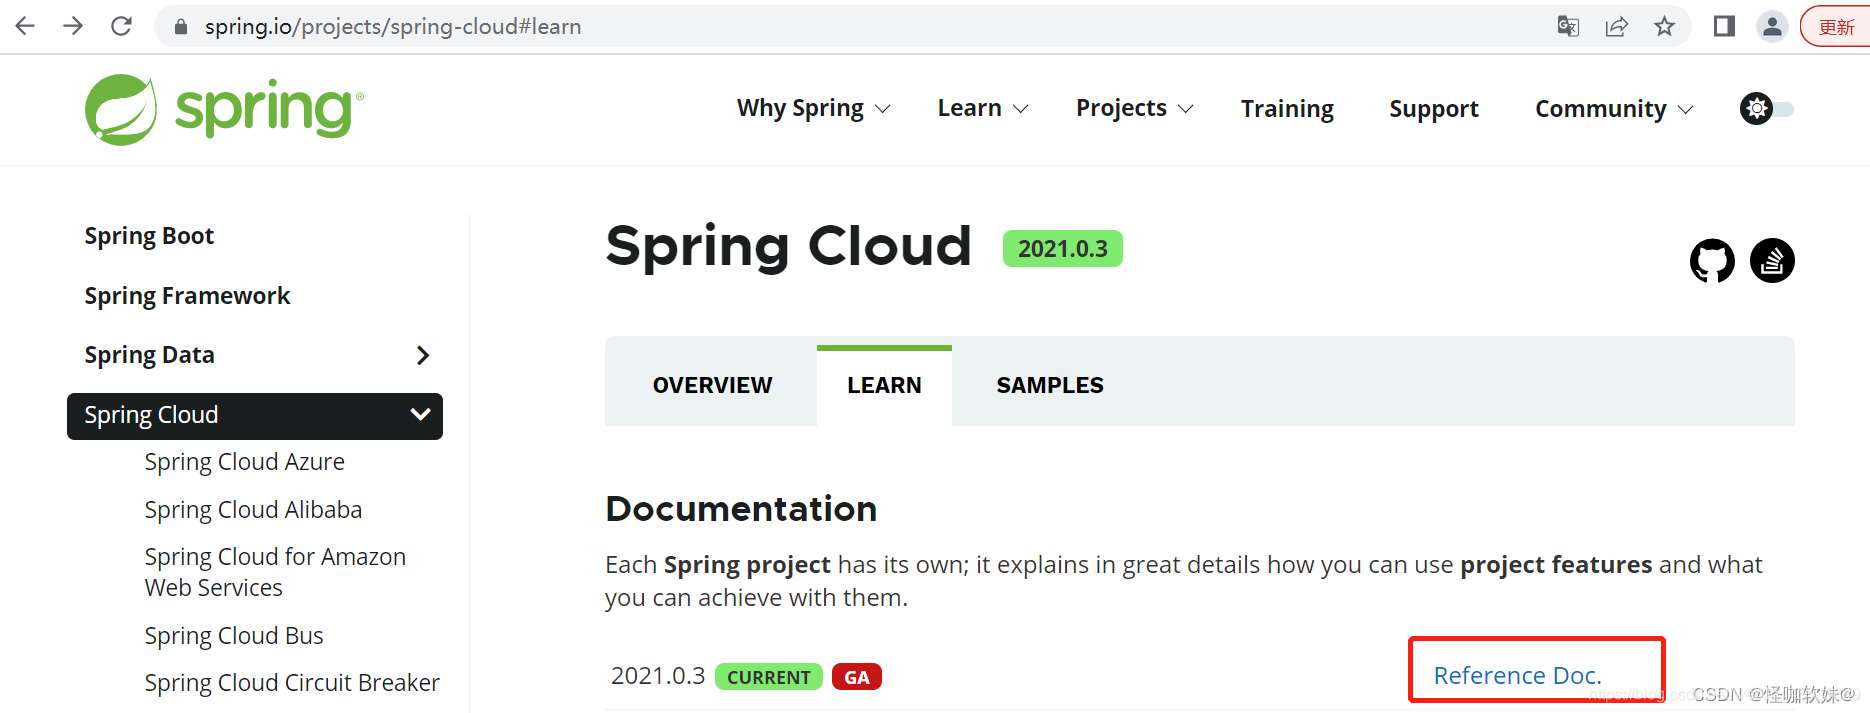Collapse the Spring Cloud sidebar section
The height and width of the screenshot is (713, 1870).
pos(420,415)
